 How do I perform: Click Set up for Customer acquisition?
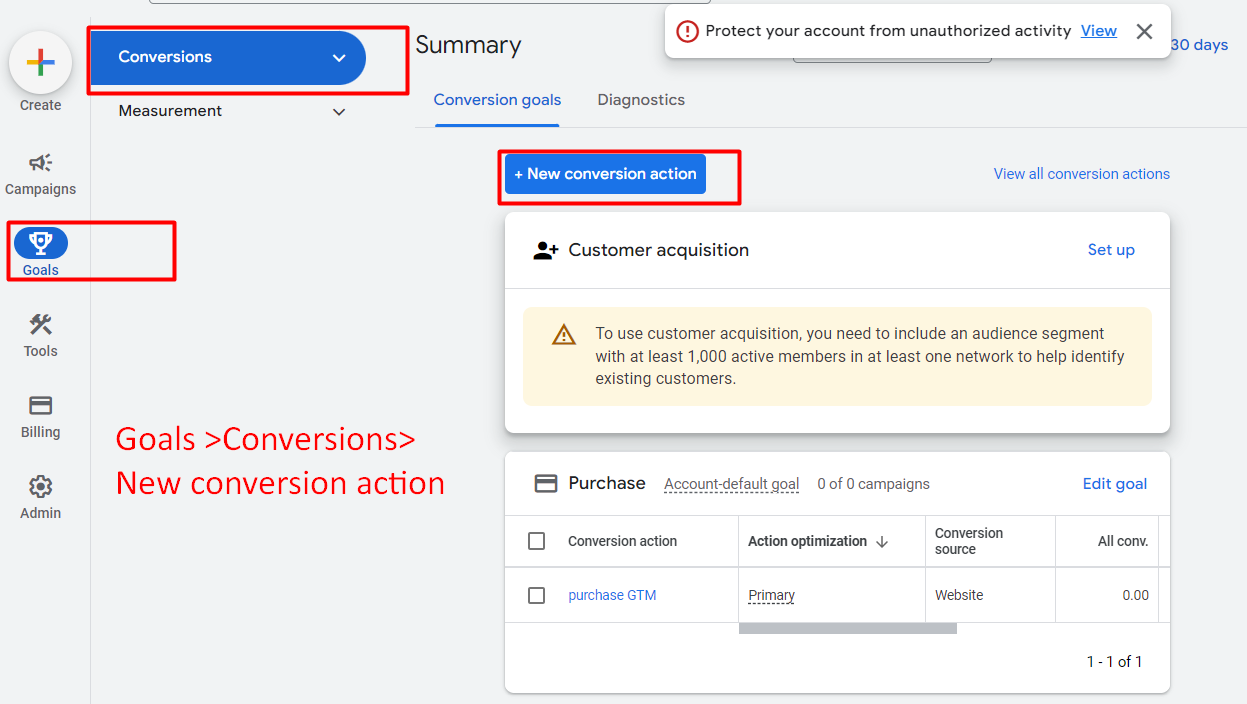(1111, 250)
